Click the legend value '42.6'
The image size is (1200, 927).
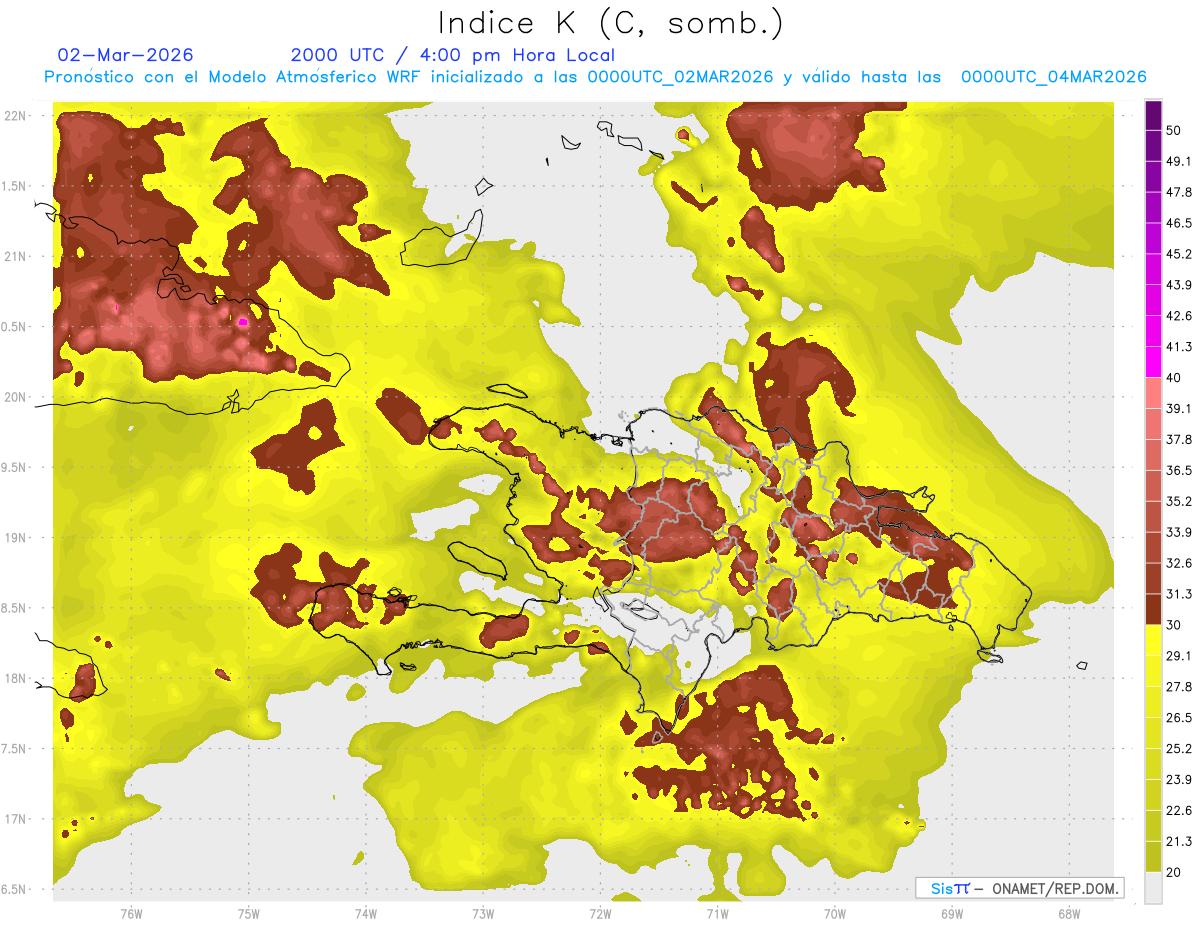(x=1179, y=317)
